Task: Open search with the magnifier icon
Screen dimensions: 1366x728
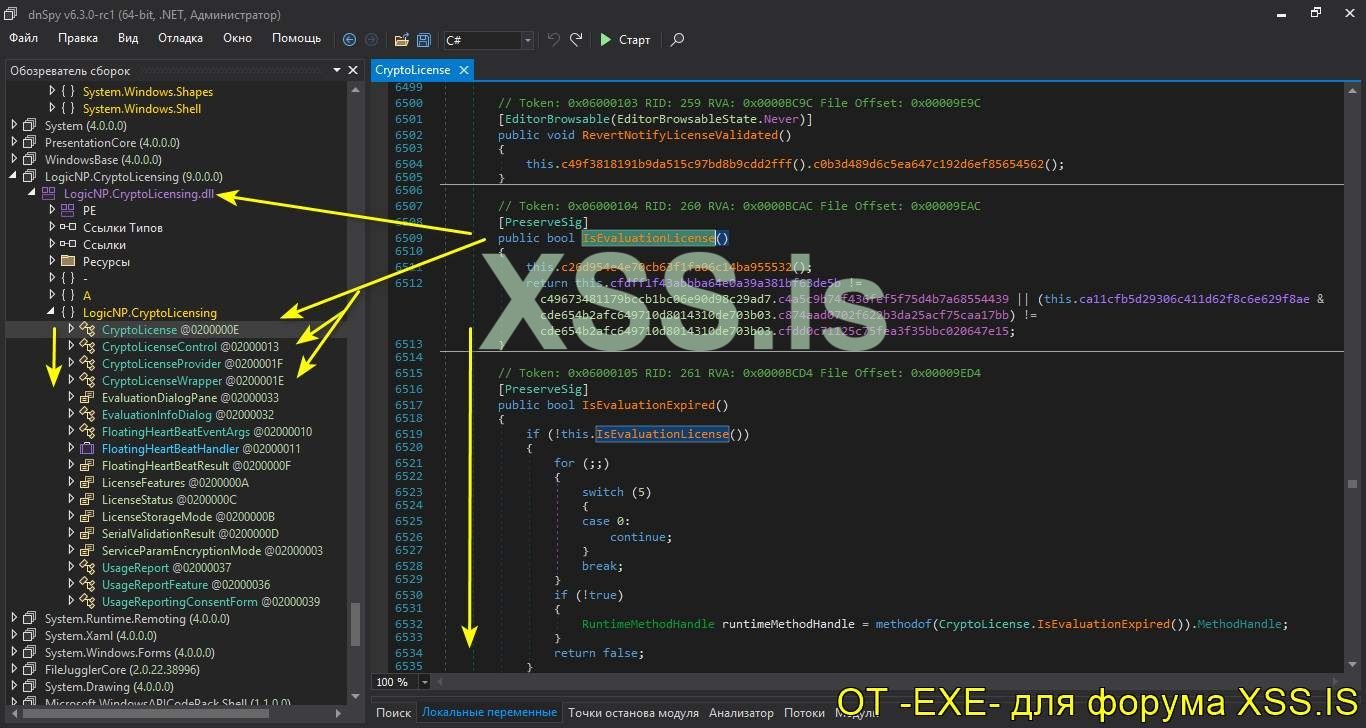Action: (678, 40)
